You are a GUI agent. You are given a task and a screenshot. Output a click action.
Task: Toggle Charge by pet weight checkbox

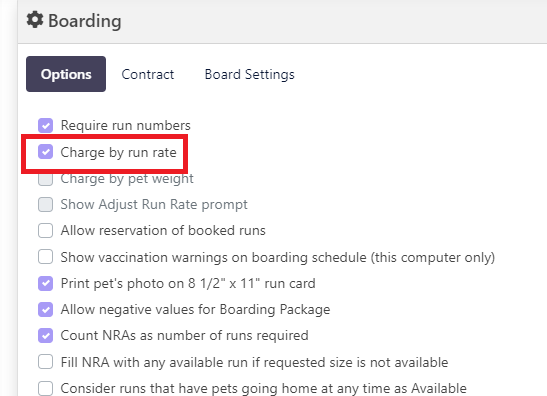[x=45, y=179]
